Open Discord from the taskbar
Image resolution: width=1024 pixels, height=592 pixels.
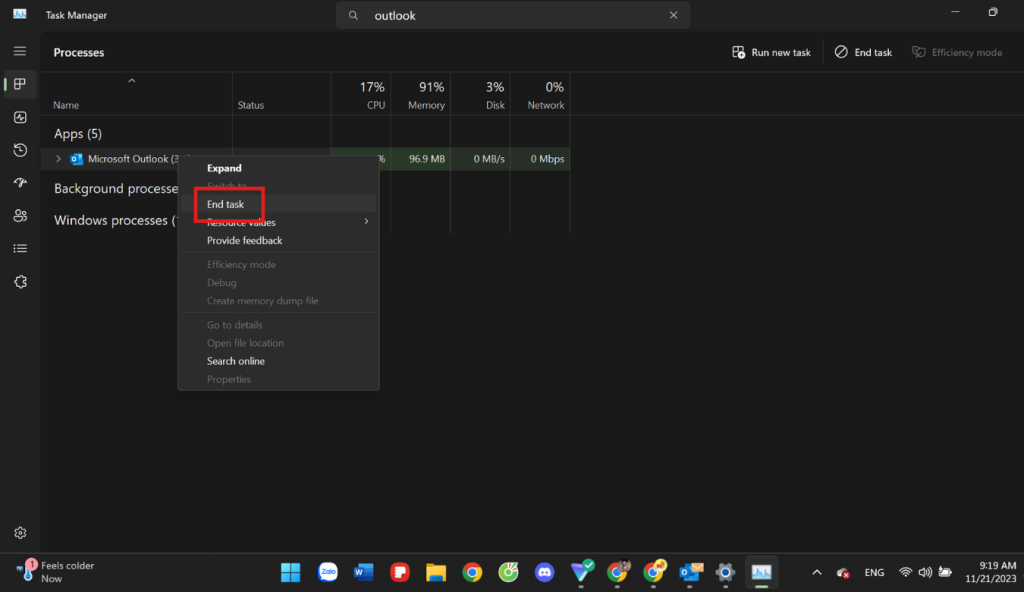(x=545, y=572)
